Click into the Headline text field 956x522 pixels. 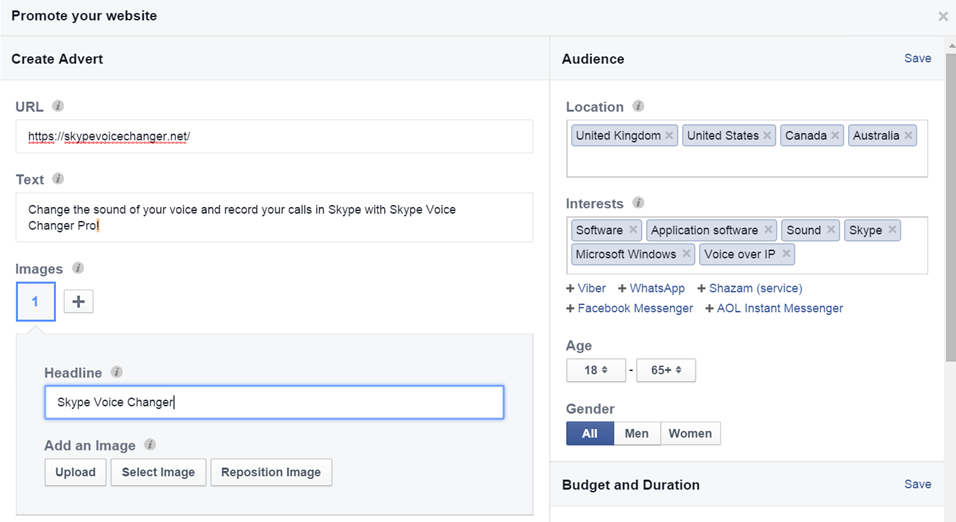(274, 402)
